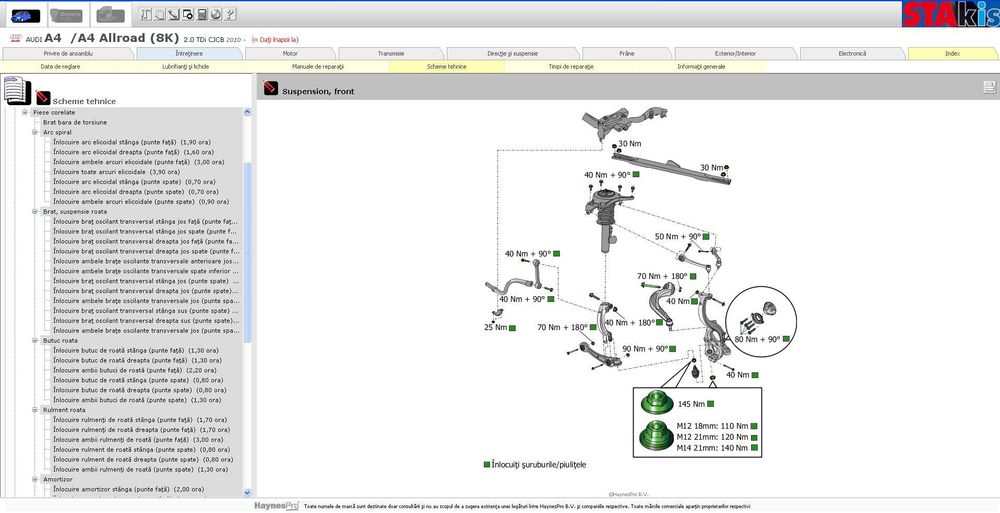Click the first toolbar icon after module buttons
This screenshot has height=513, width=1000.
point(145,14)
